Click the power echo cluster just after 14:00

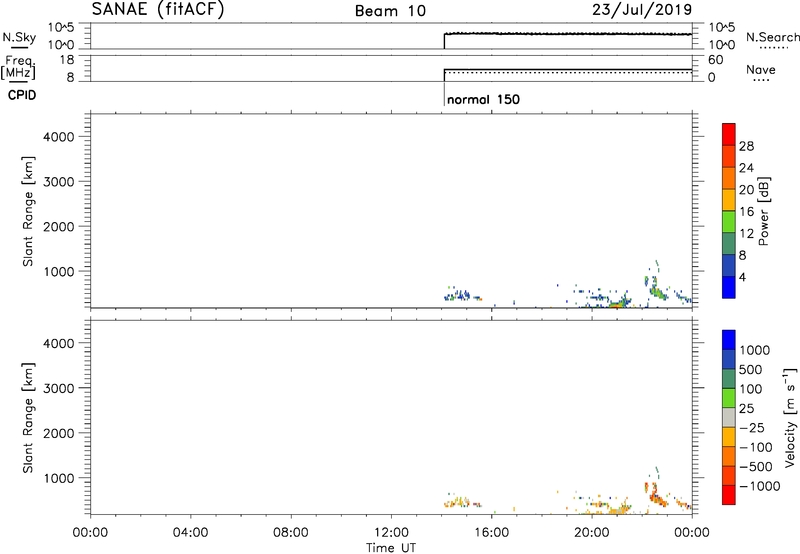tap(462, 295)
